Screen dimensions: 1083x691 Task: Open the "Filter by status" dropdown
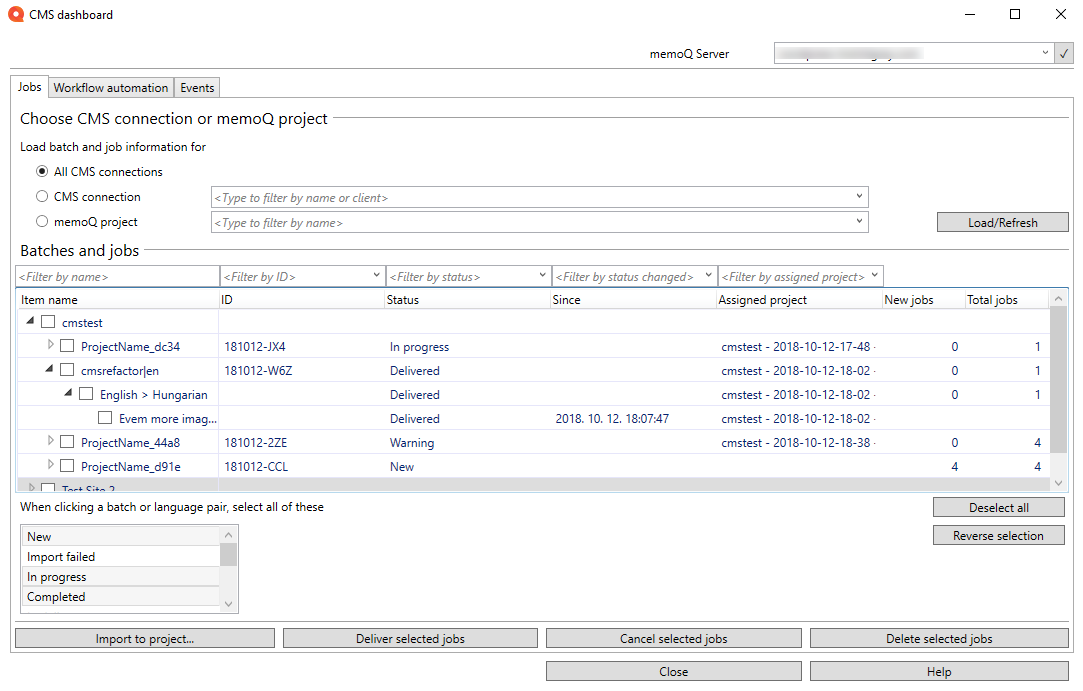tap(542, 274)
